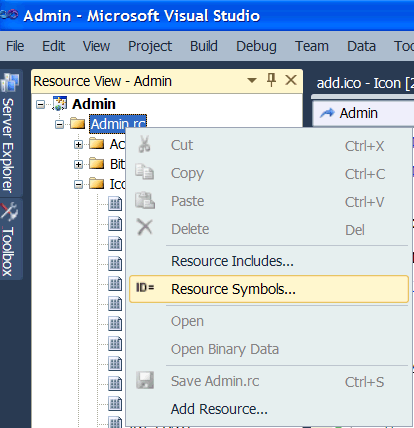Click Open Binary Data in context menu
414x428 pixels.
point(269,349)
